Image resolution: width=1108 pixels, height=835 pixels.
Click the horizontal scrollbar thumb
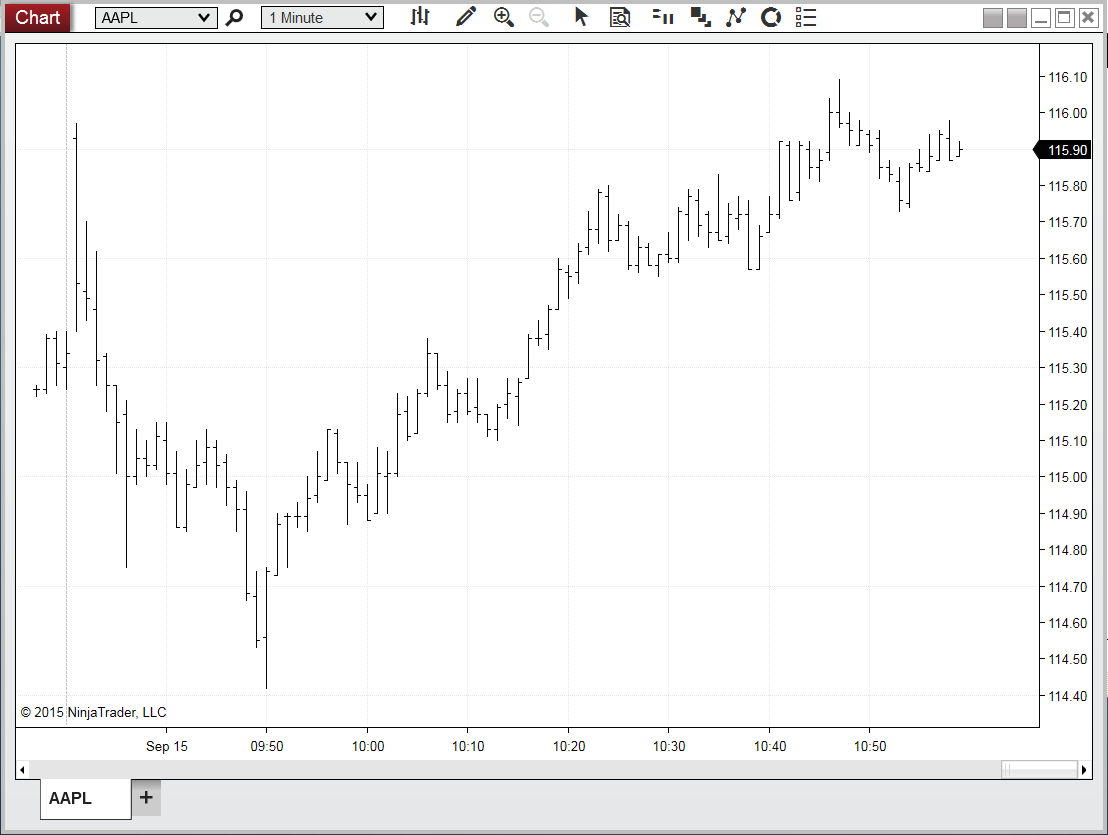pyautogui.click(x=1039, y=770)
